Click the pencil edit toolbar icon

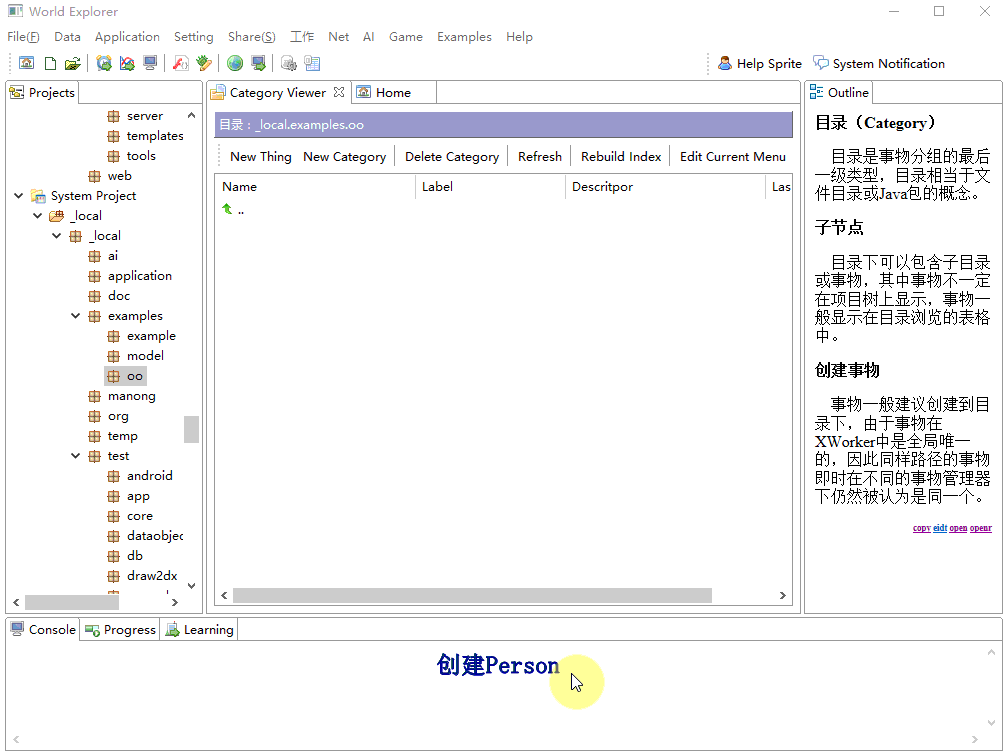pyautogui.click(x=204, y=63)
